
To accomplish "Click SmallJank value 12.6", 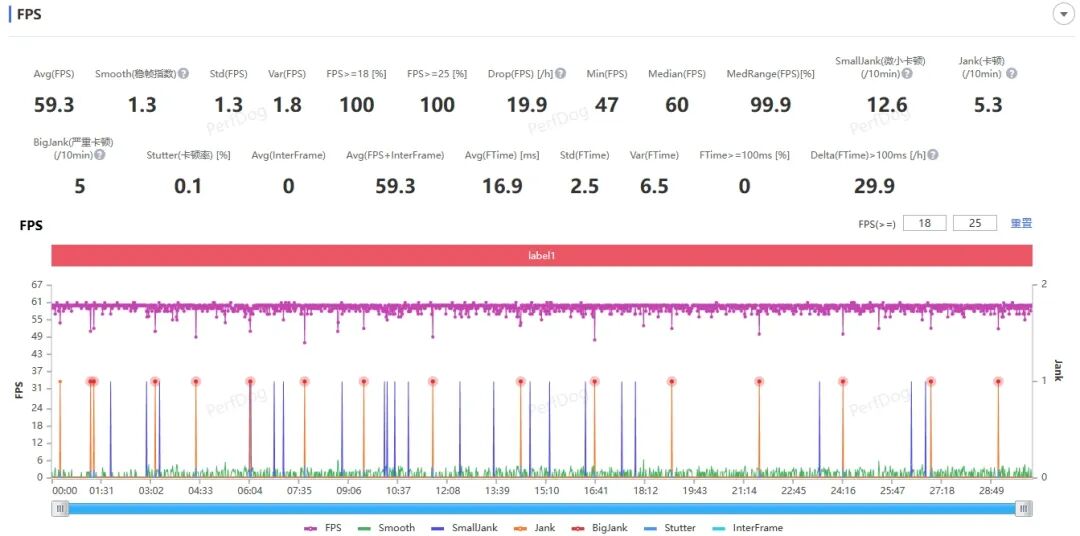I will pos(887,105).
